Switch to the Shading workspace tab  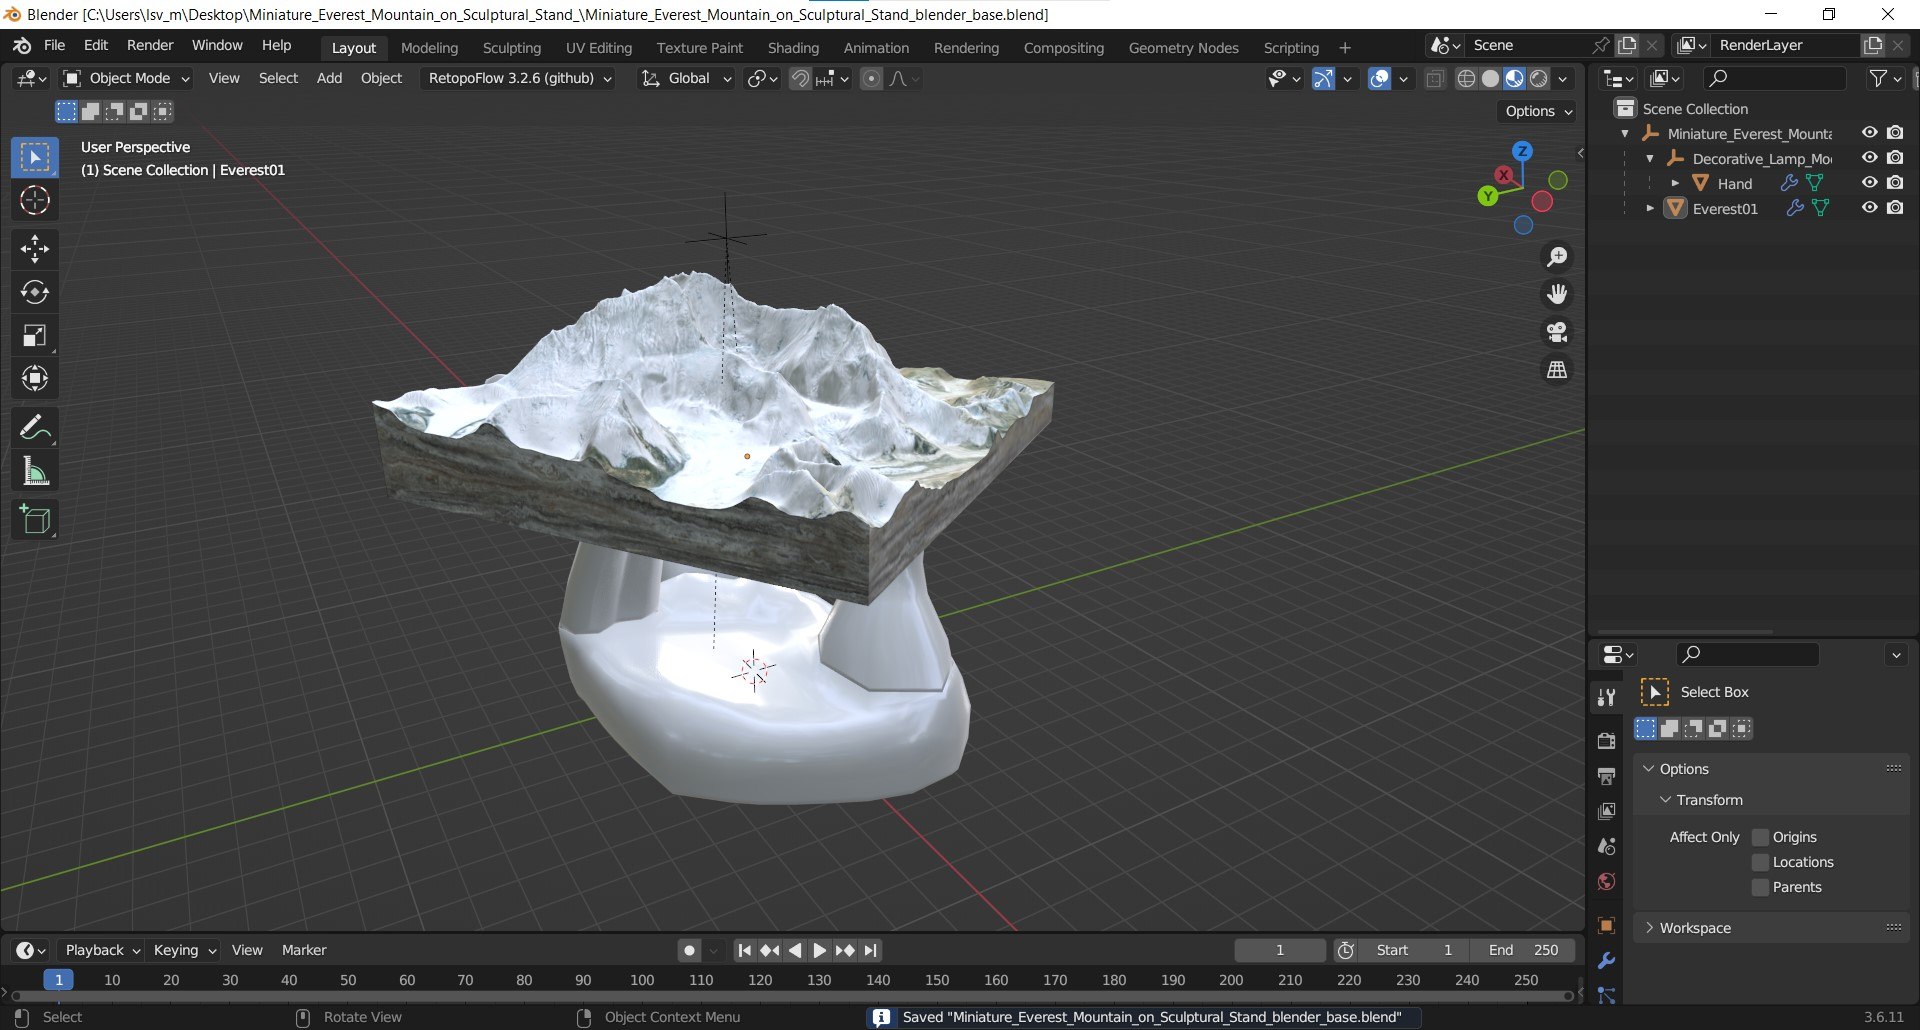793,47
